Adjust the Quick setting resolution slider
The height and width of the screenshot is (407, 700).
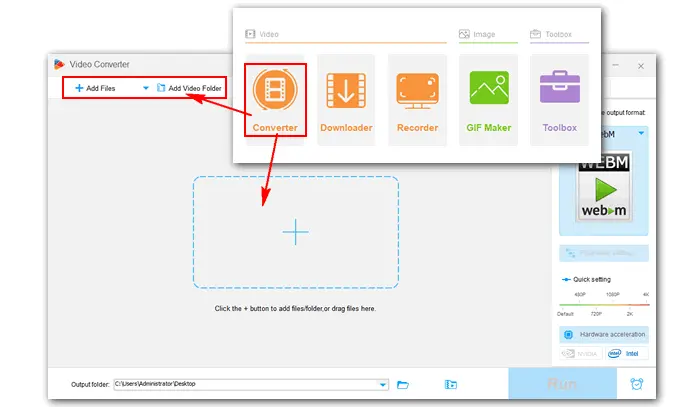(x=604, y=305)
